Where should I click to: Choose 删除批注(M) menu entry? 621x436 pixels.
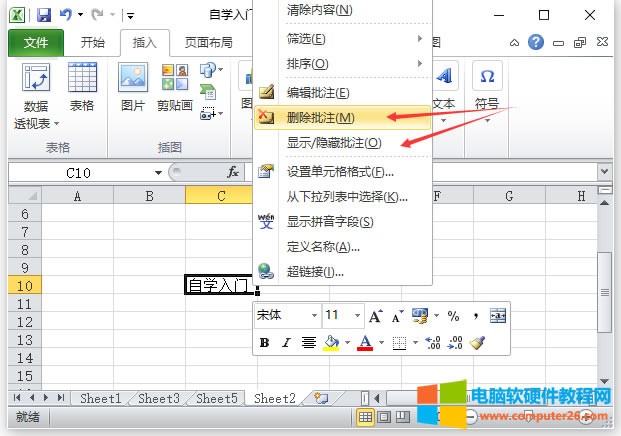342,118
